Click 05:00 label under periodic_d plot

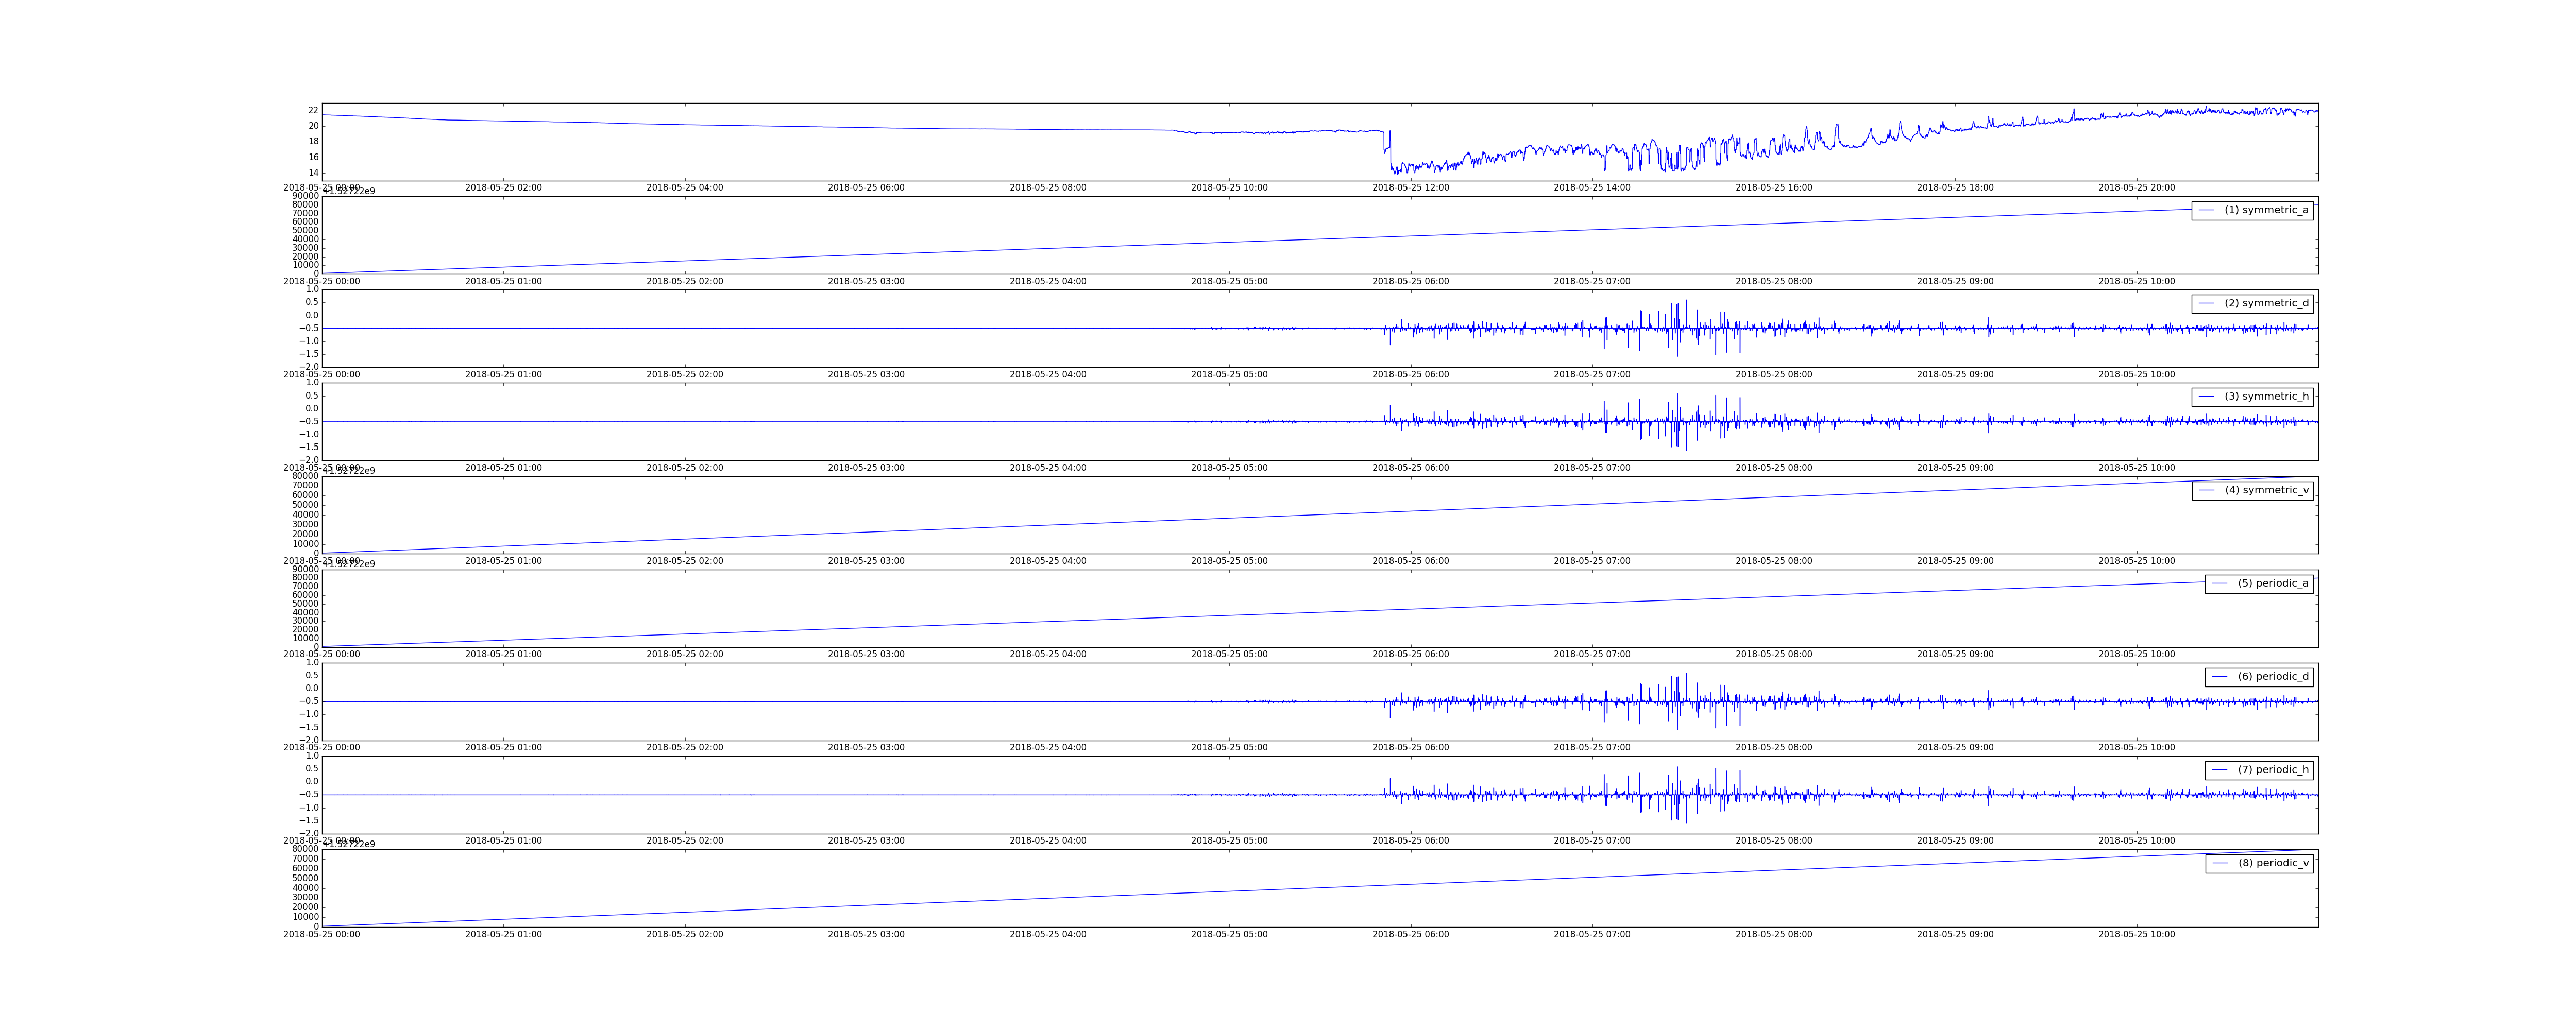pyautogui.click(x=1229, y=747)
